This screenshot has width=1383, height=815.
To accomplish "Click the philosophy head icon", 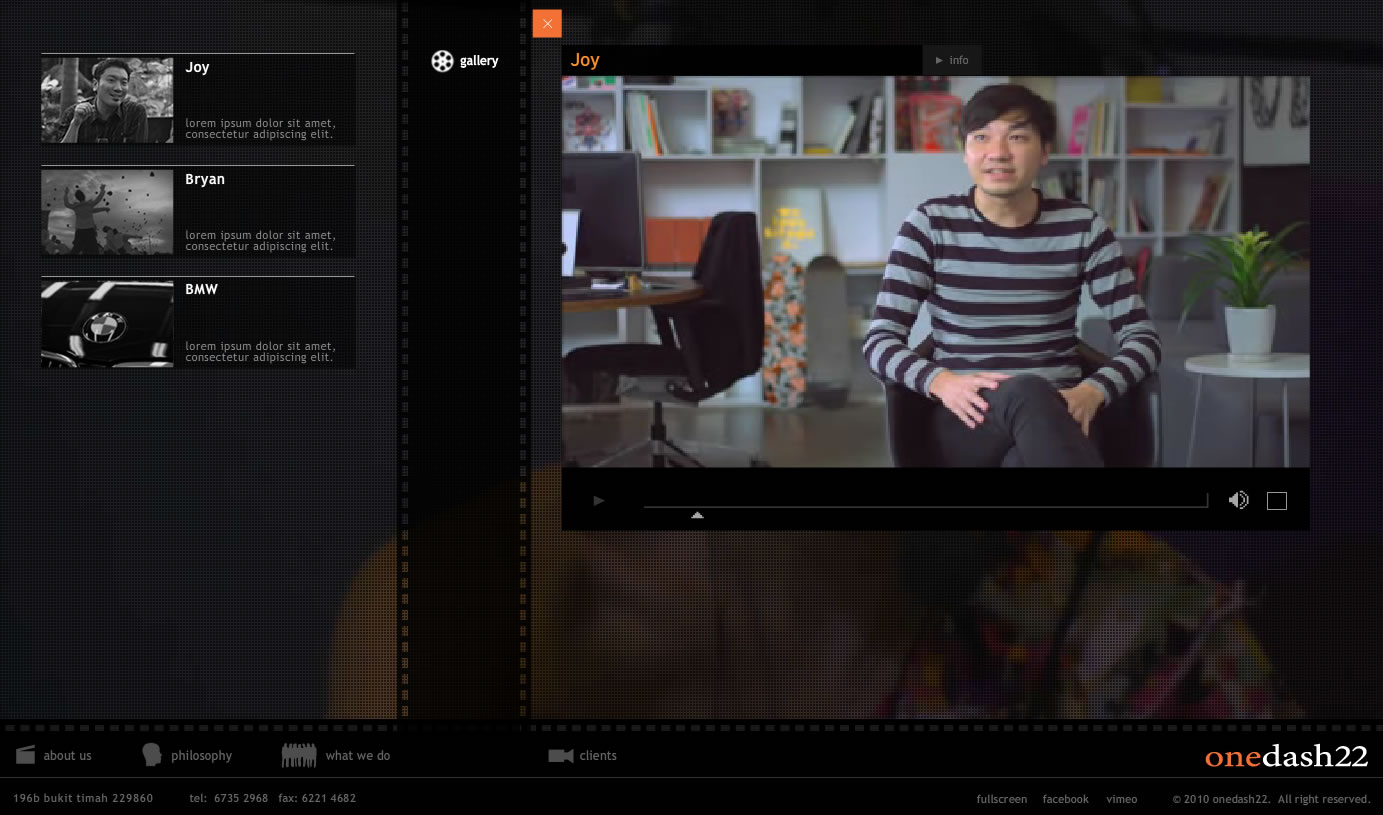I will 151,755.
